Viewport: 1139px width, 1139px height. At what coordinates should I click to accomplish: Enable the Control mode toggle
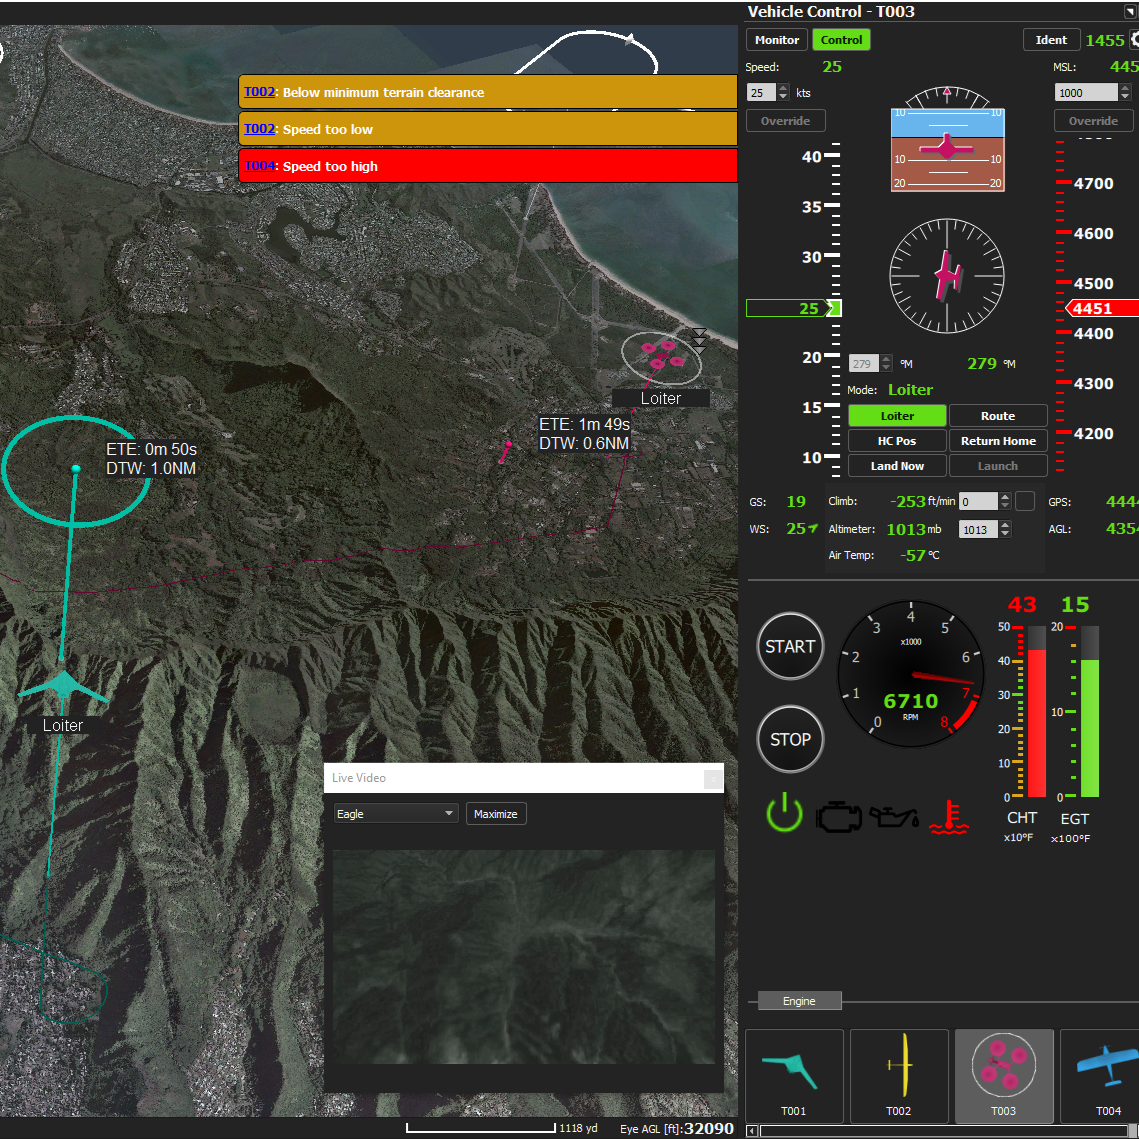click(x=841, y=40)
